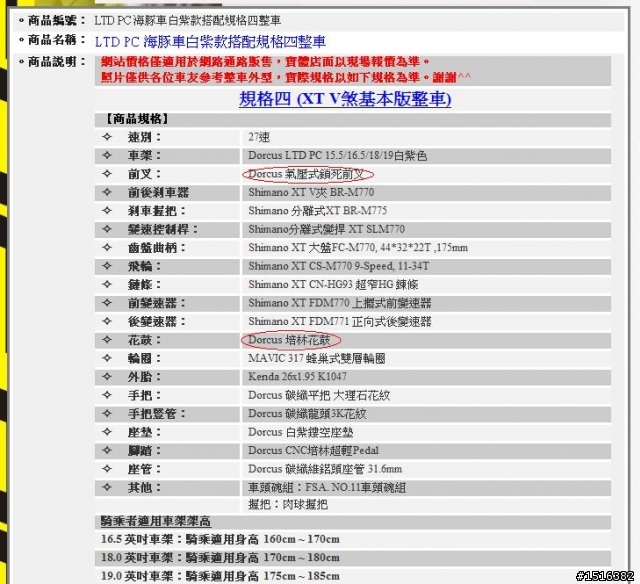Click the 剎車握把 row label
640x584 pixels.
(157, 211)
